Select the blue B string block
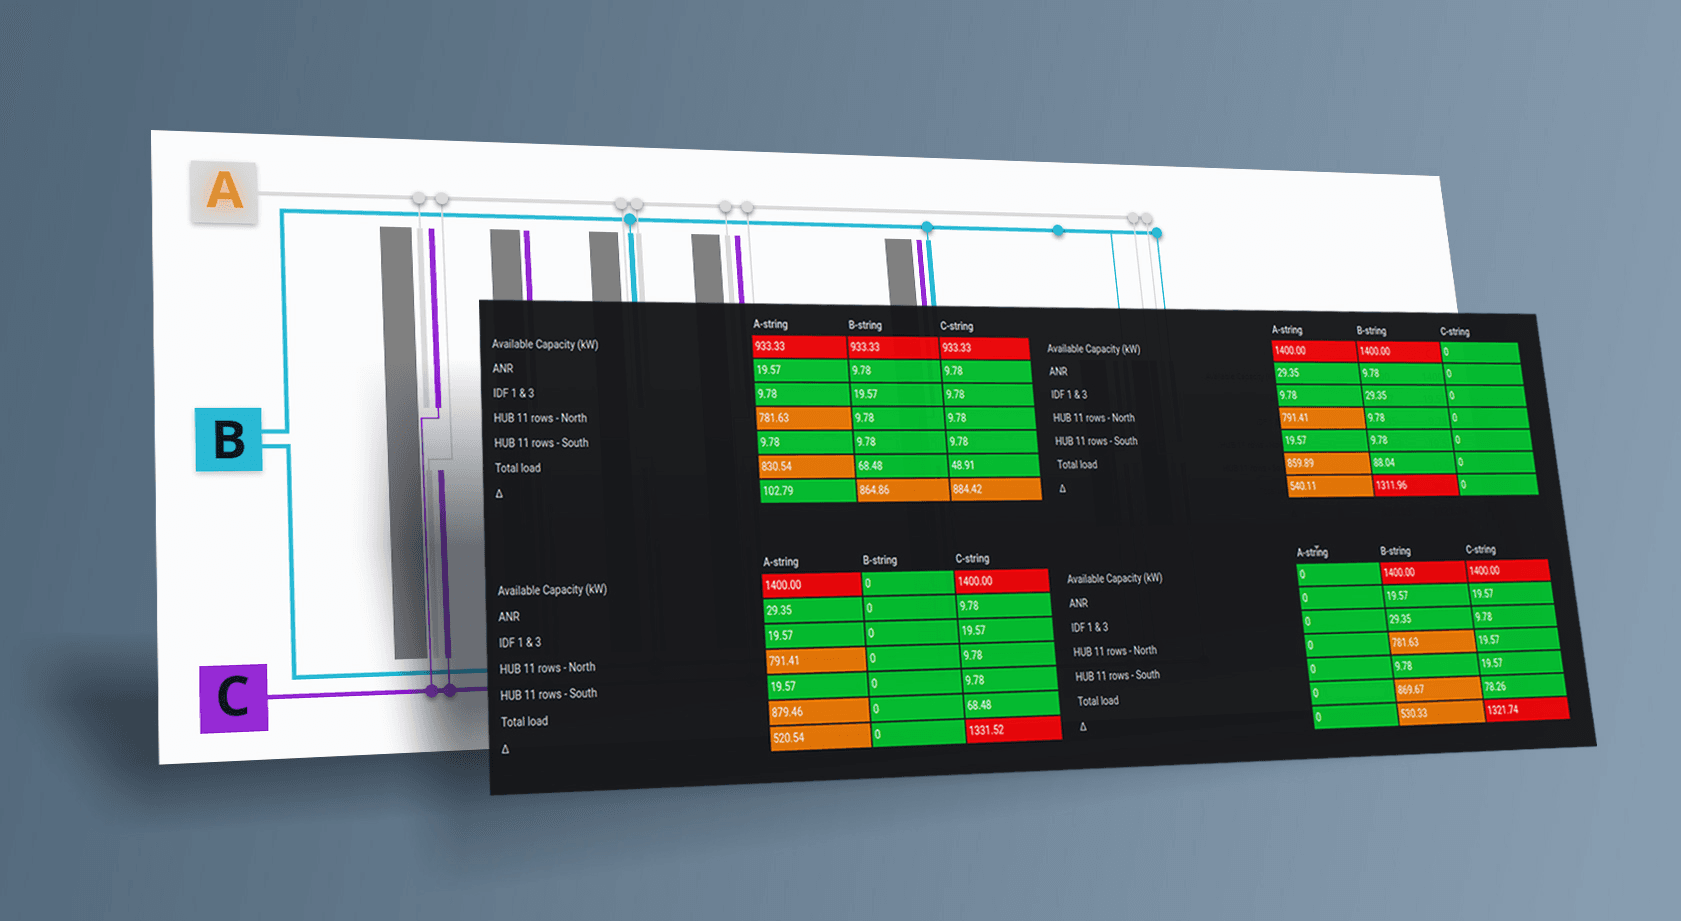 (229, 439)
